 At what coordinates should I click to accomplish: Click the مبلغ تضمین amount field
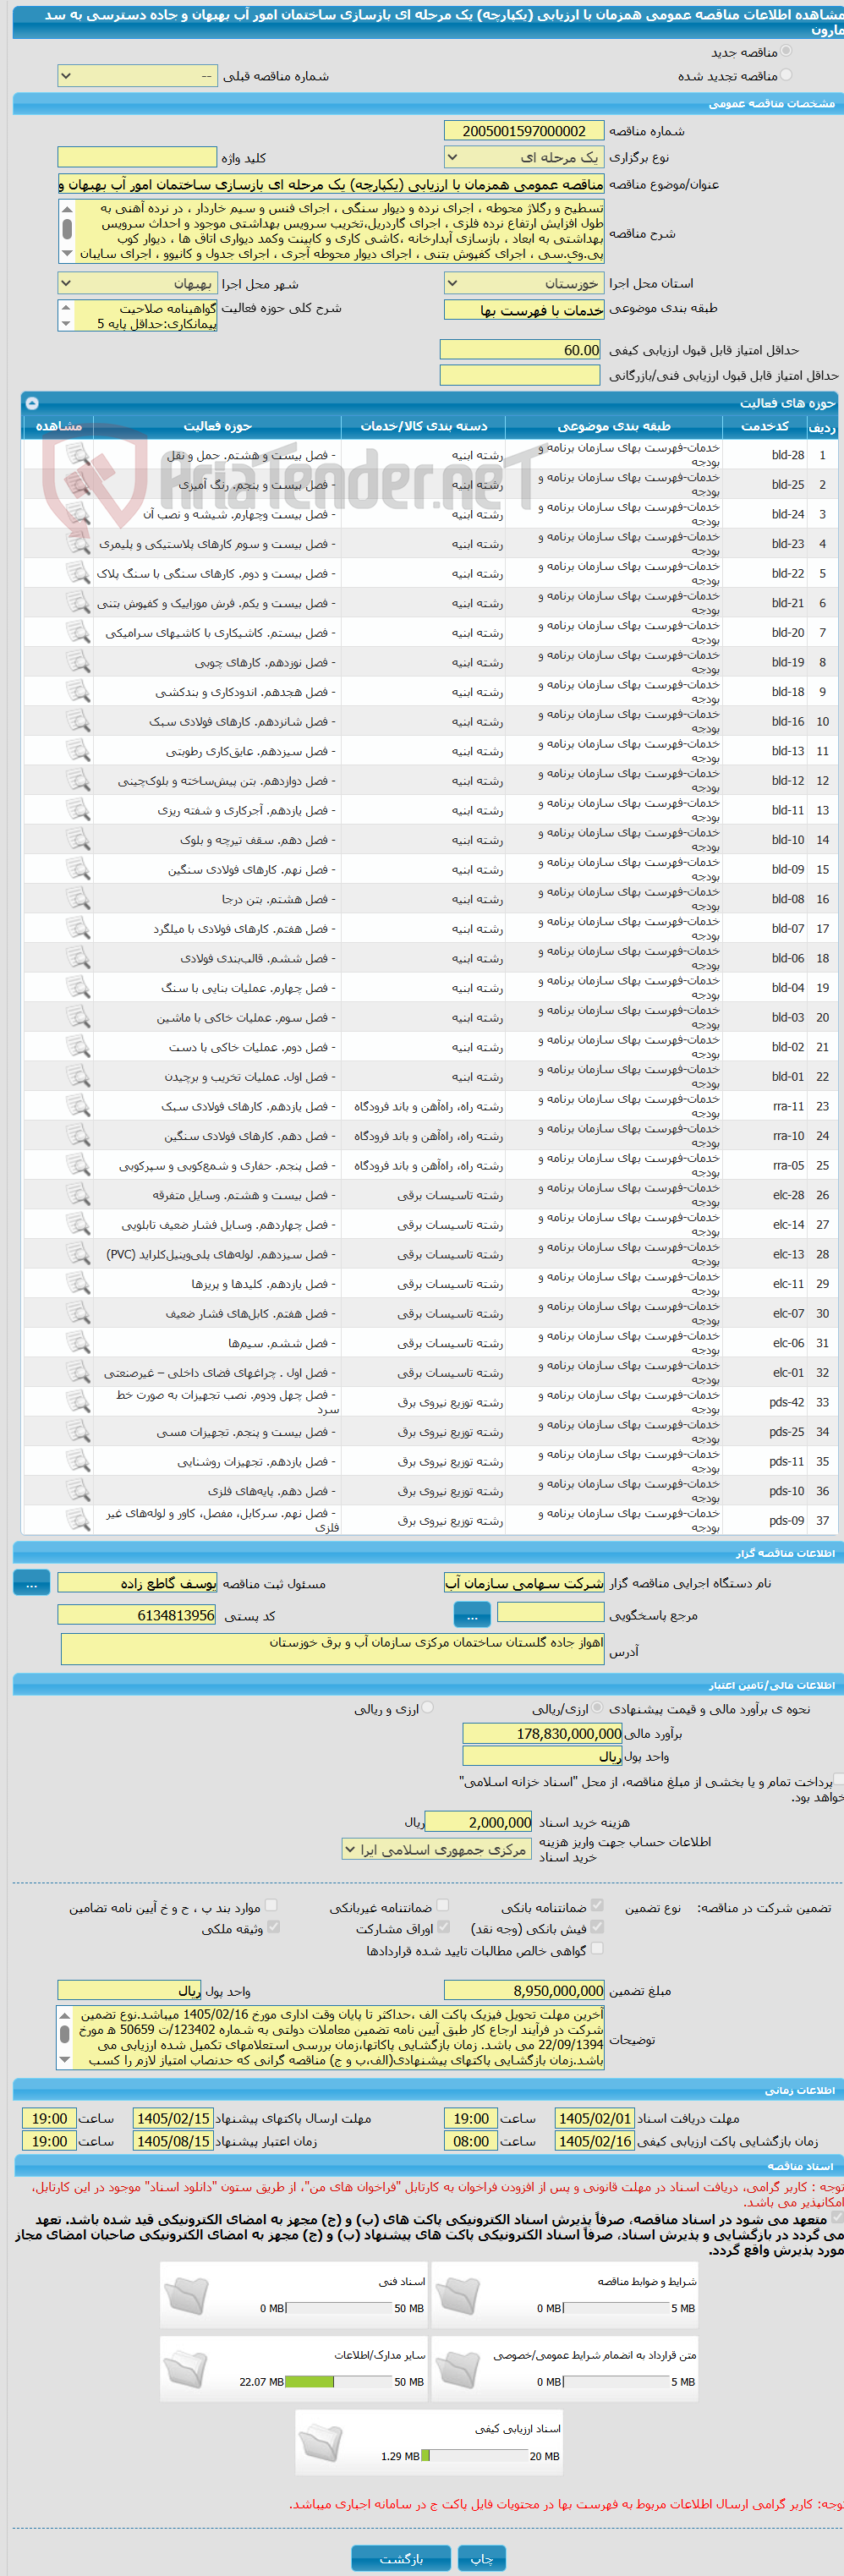point(523,1990)
